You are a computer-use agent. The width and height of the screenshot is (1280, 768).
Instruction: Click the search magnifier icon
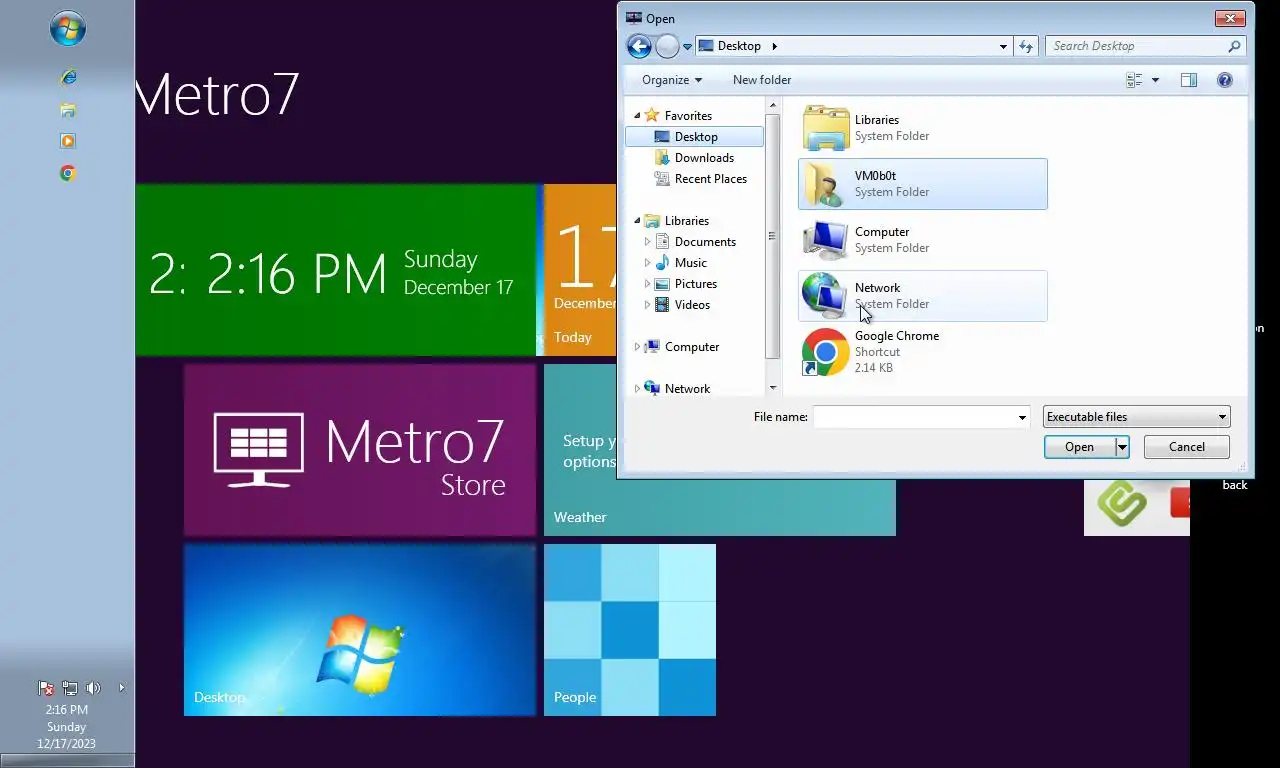pyautogui.click(x=1235, y=46)
